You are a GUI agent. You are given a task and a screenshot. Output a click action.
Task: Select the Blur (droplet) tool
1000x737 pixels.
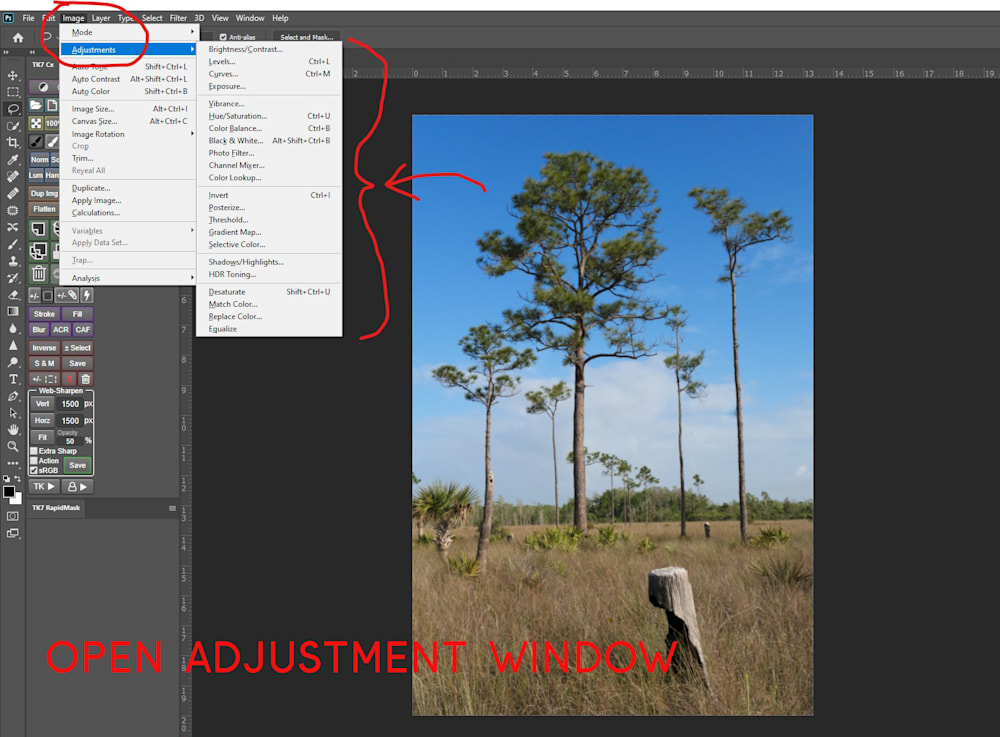pyautogui.click(x=13, y=328)
